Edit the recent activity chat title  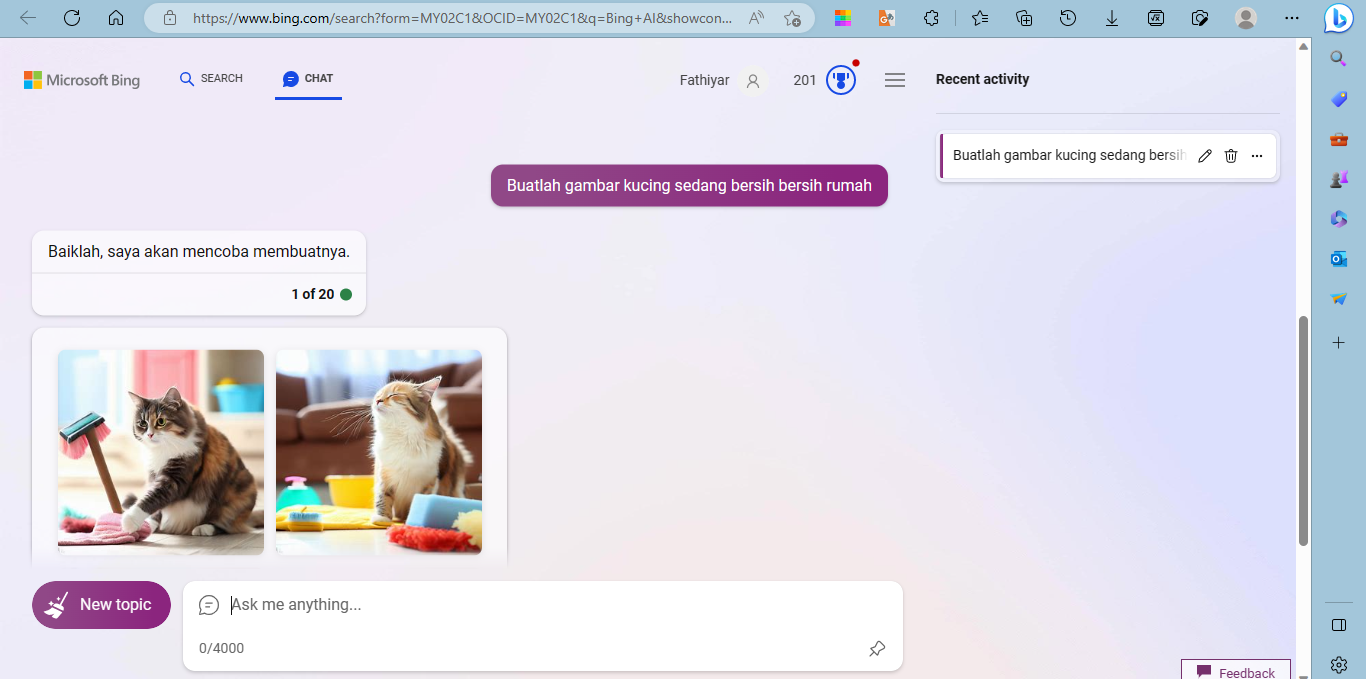1205,156
